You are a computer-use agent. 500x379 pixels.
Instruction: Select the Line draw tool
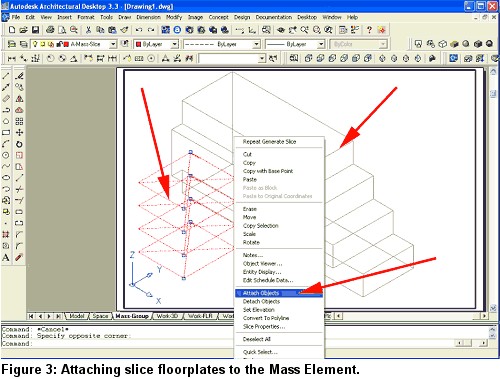pos(6,76)
